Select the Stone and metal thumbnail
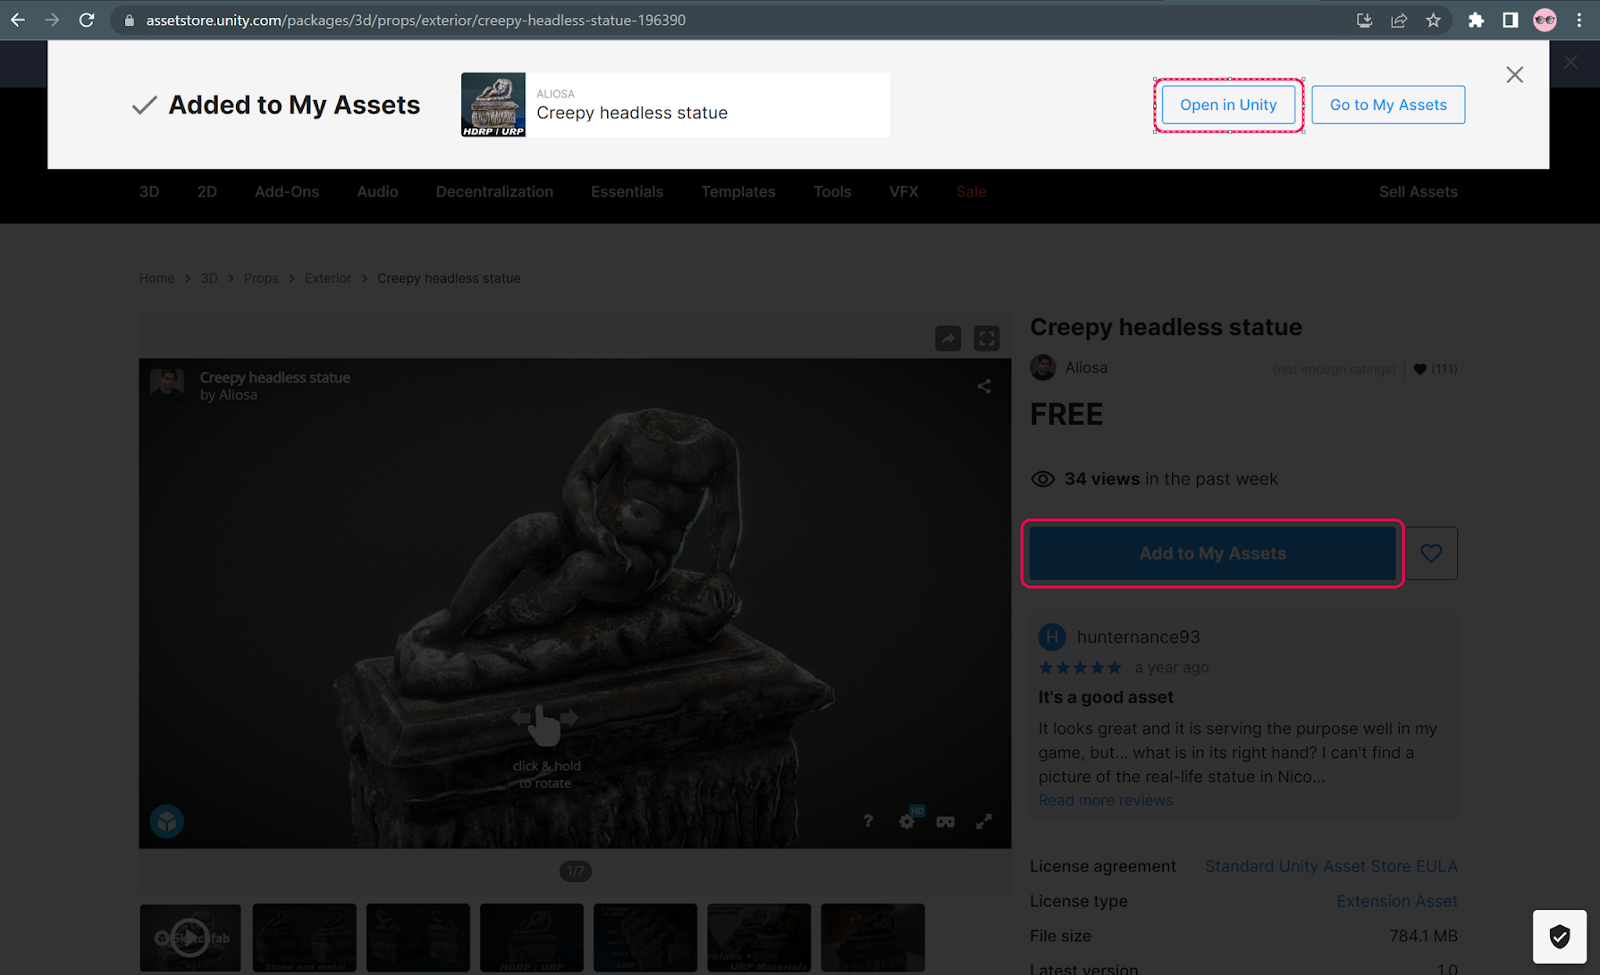 click(305, 938)
